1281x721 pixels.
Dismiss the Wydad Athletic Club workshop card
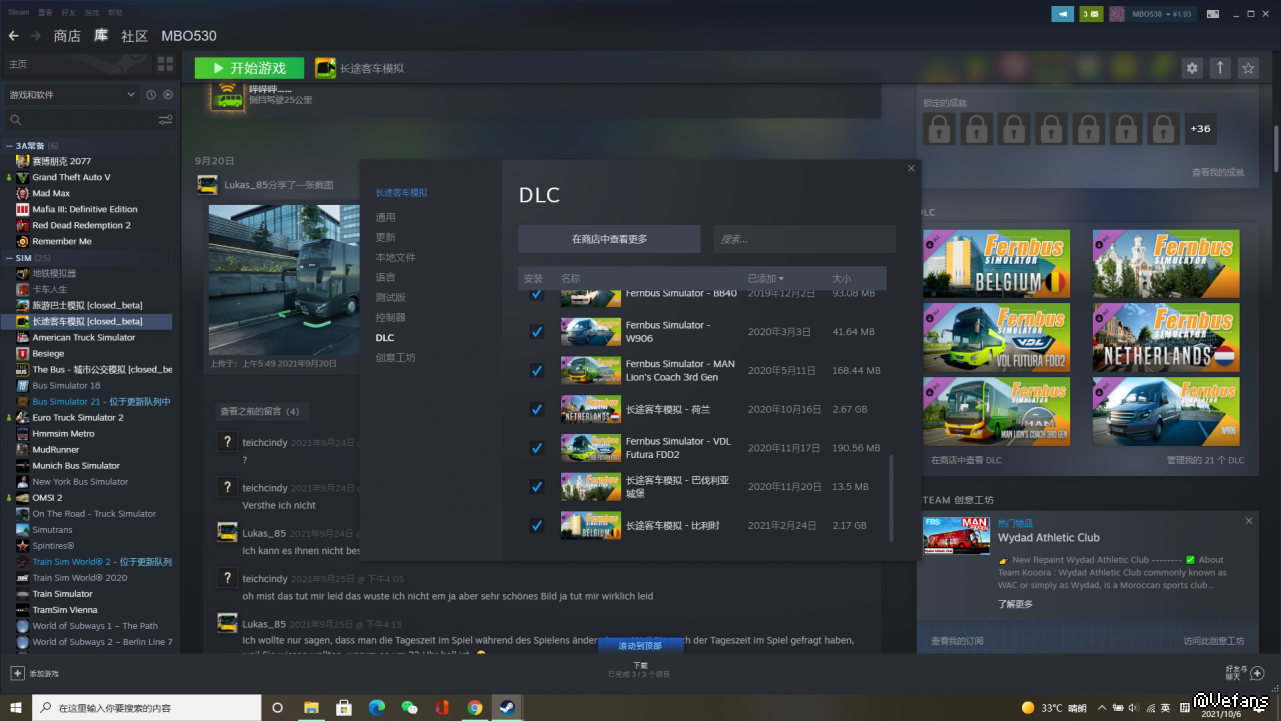coord(1249,521)
